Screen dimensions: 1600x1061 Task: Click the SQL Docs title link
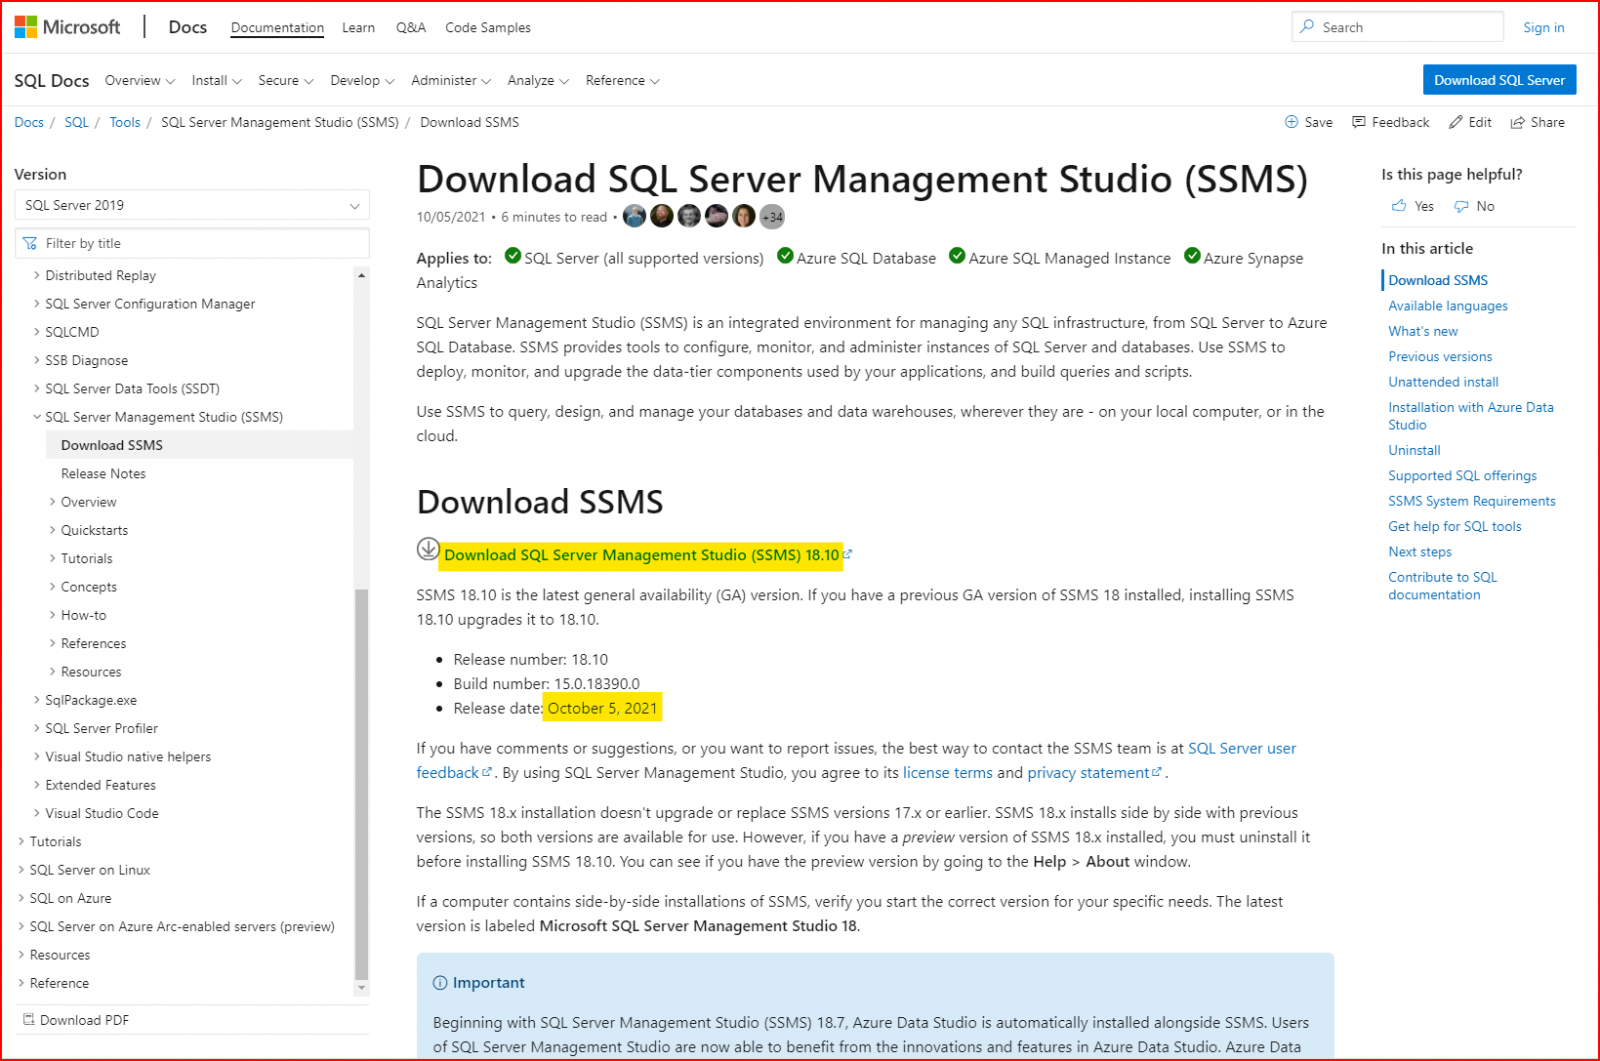coord(52,81)
